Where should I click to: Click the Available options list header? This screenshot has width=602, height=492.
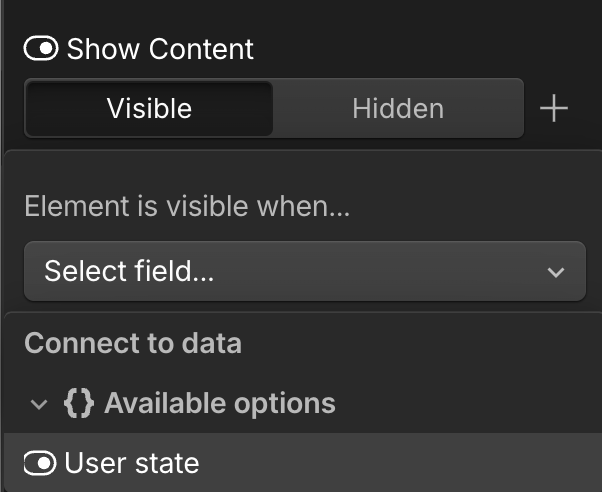click(x=219, y=403)
